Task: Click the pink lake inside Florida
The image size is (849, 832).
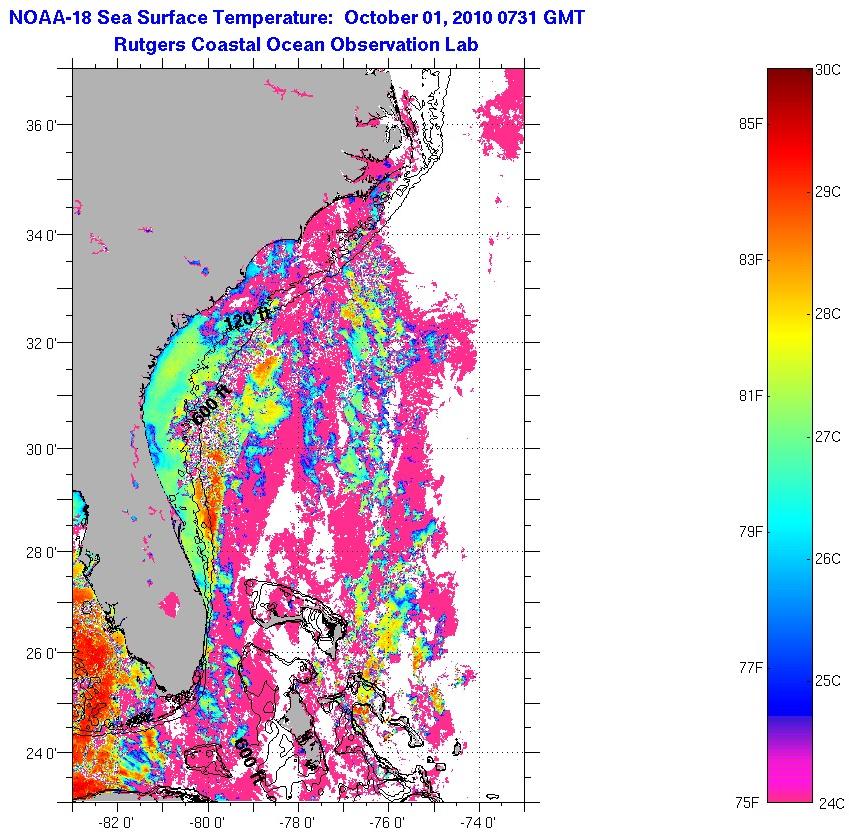Action: pos(170,605)
